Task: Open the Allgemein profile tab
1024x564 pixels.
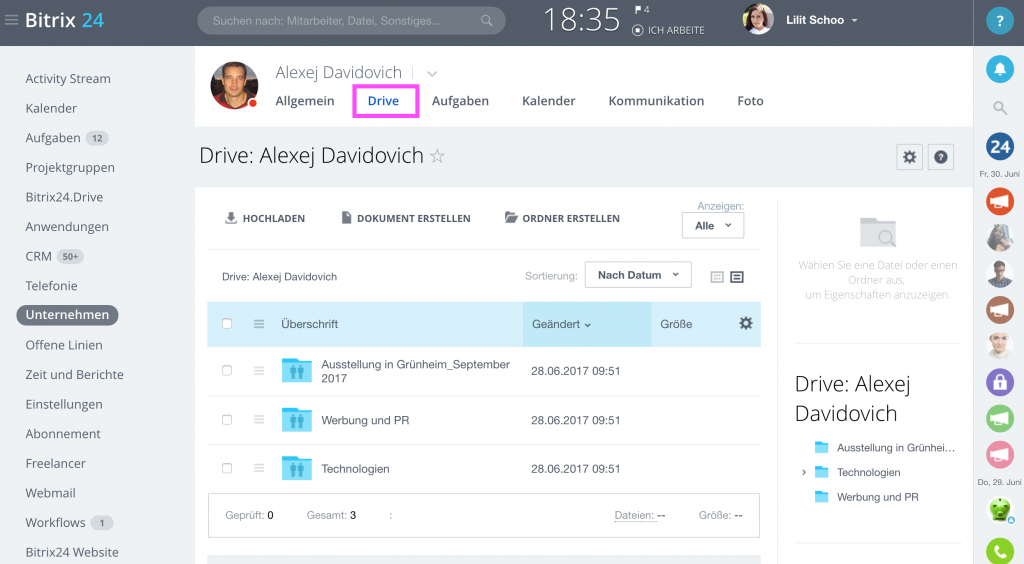Action: click(x=304, y=101)
